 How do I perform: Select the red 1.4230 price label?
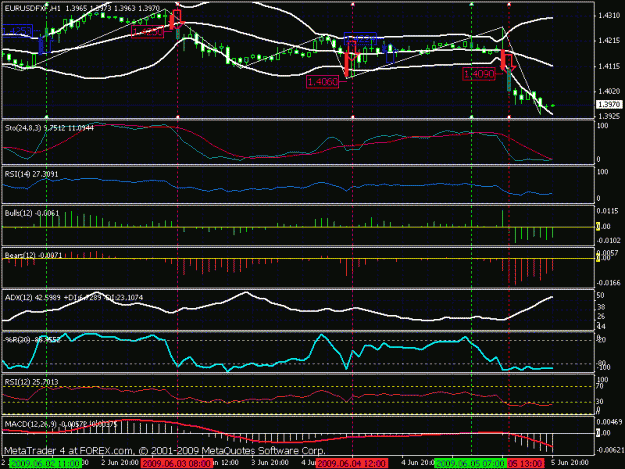(147, 32)
